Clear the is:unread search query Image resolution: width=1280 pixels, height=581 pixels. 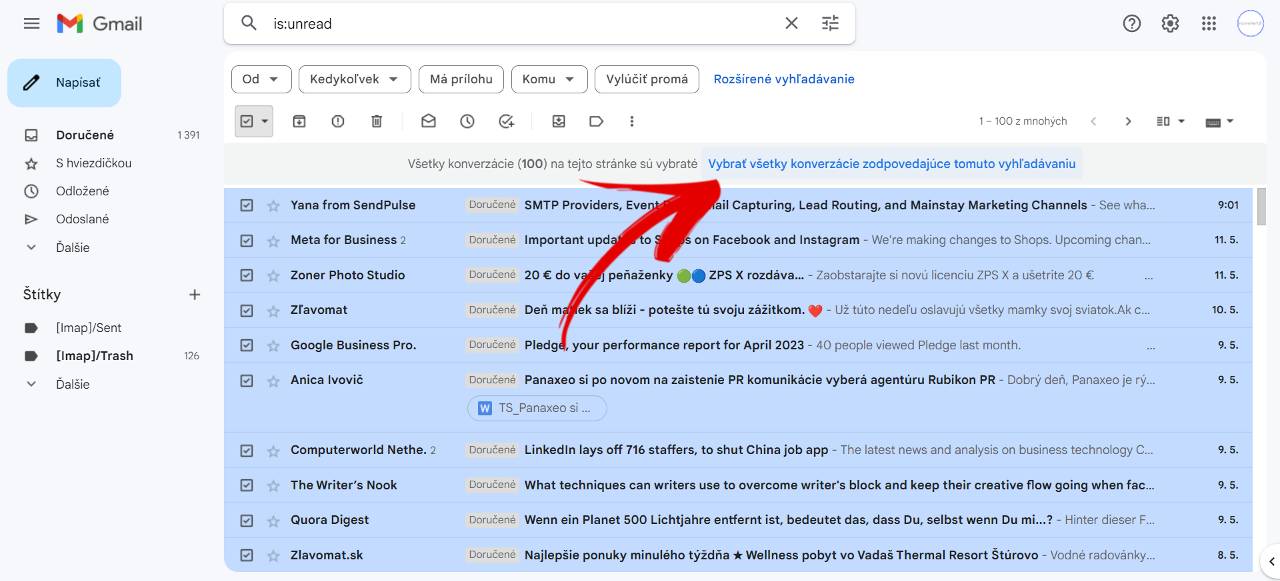(791, 23)
